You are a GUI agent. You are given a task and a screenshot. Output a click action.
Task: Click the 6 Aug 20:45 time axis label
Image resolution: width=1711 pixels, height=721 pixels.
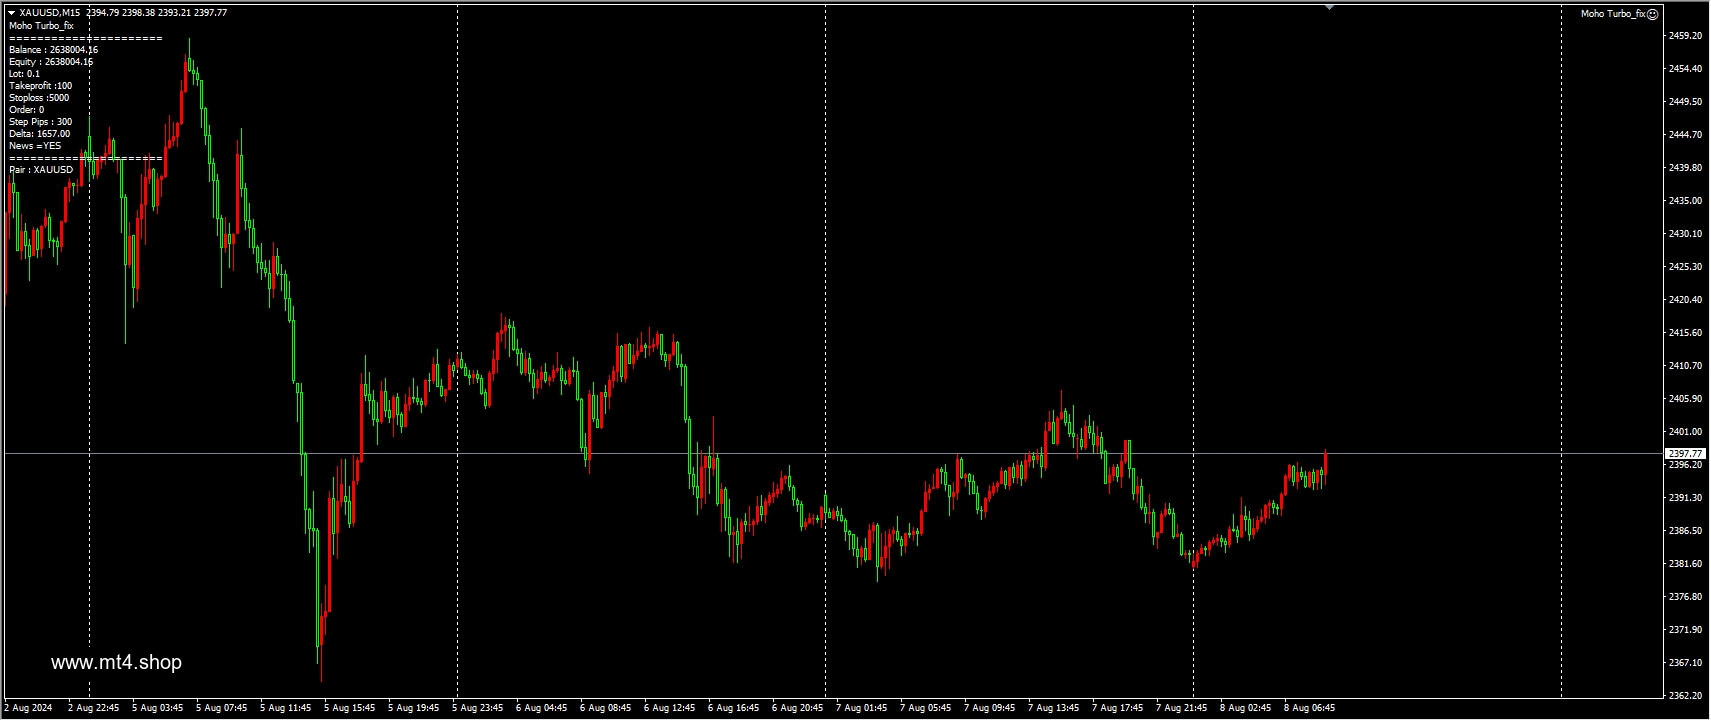click(798, 709)
